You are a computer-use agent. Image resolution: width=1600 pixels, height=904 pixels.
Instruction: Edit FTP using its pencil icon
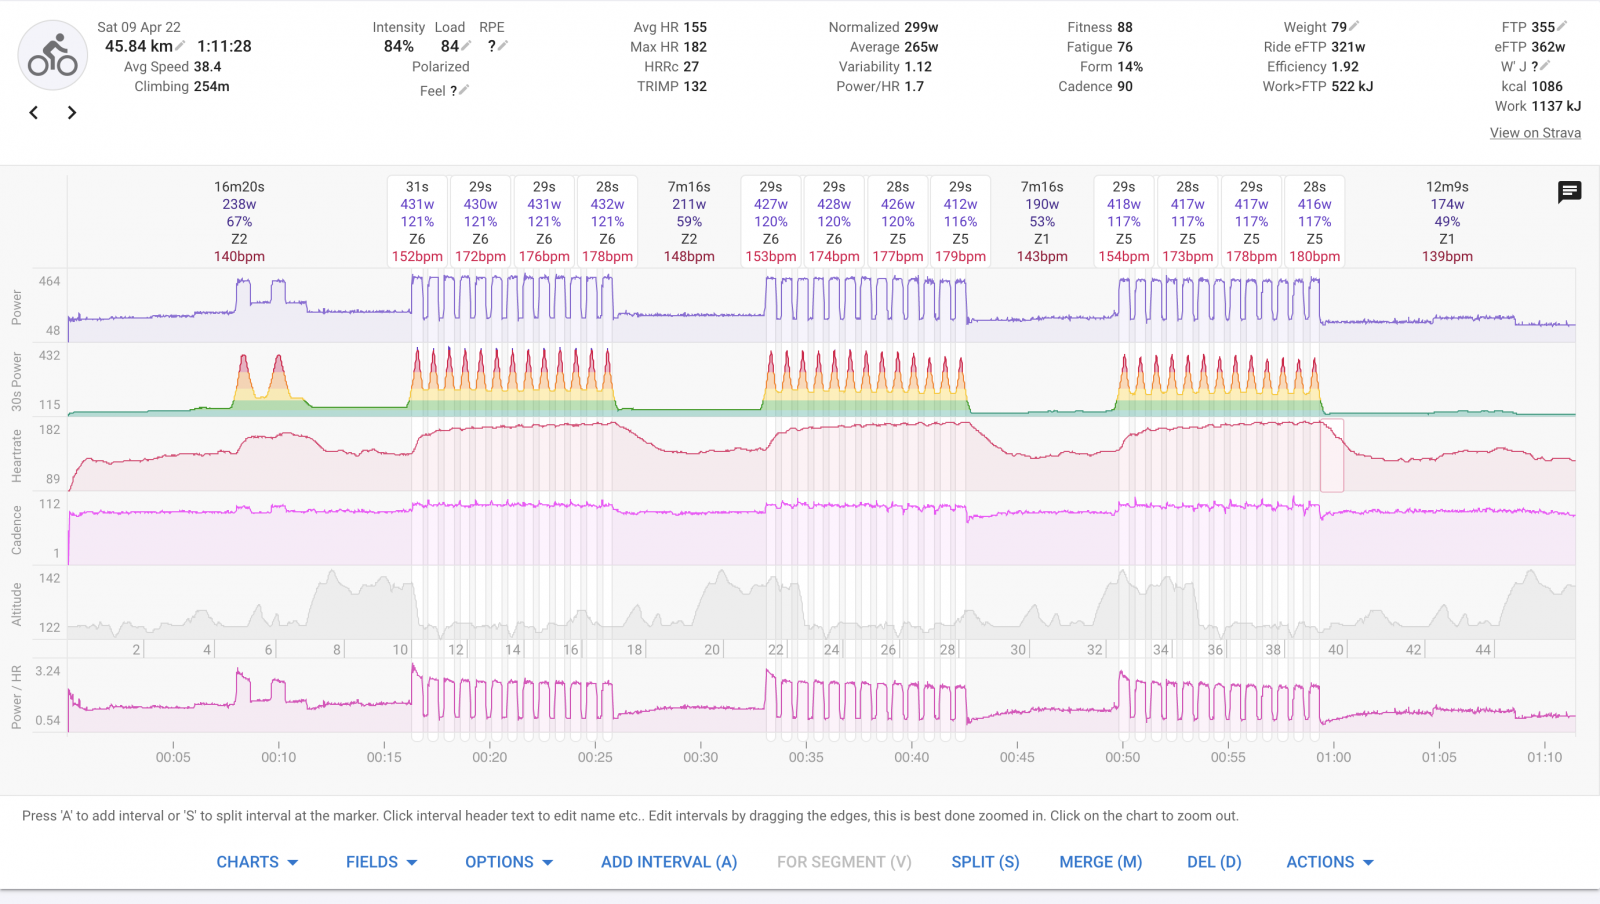(x=1562, y=27)
